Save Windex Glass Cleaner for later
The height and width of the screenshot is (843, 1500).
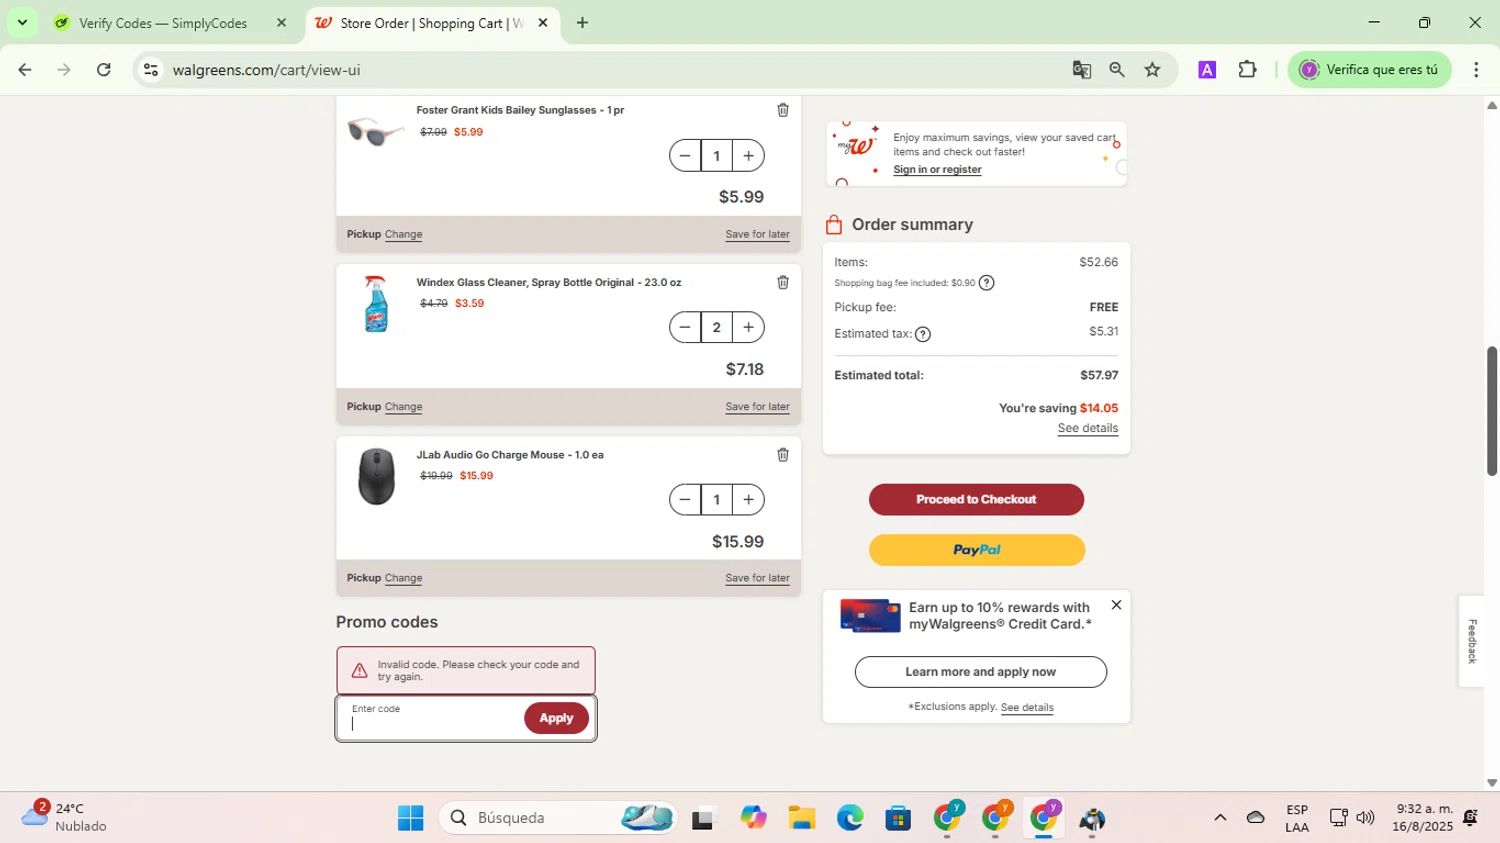(x=757, y=407)
